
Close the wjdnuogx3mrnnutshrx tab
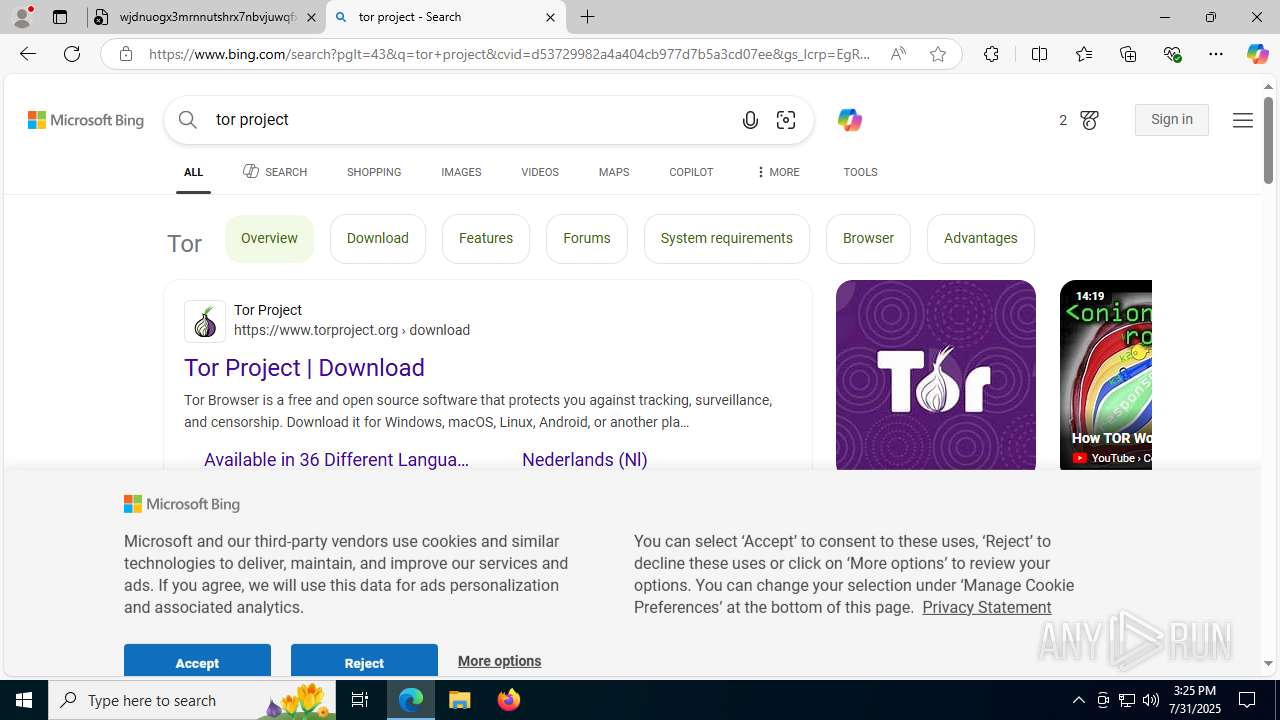coord(311,17)
